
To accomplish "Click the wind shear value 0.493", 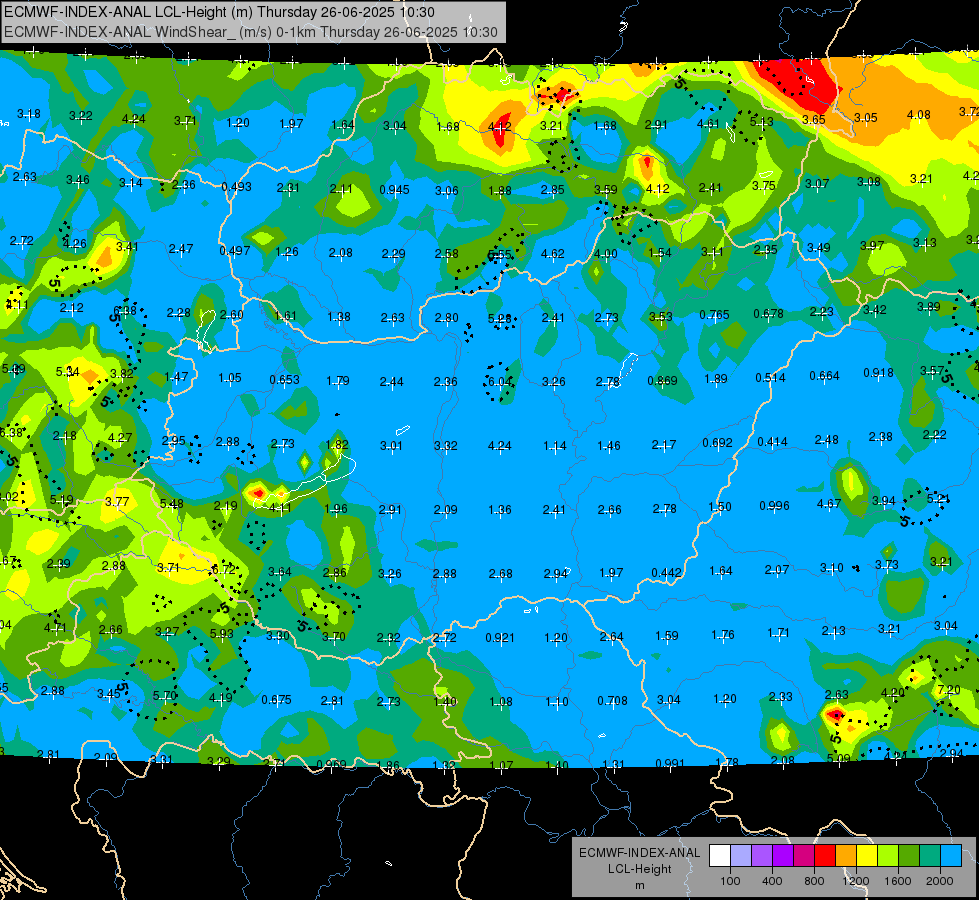I will [237, 187].
